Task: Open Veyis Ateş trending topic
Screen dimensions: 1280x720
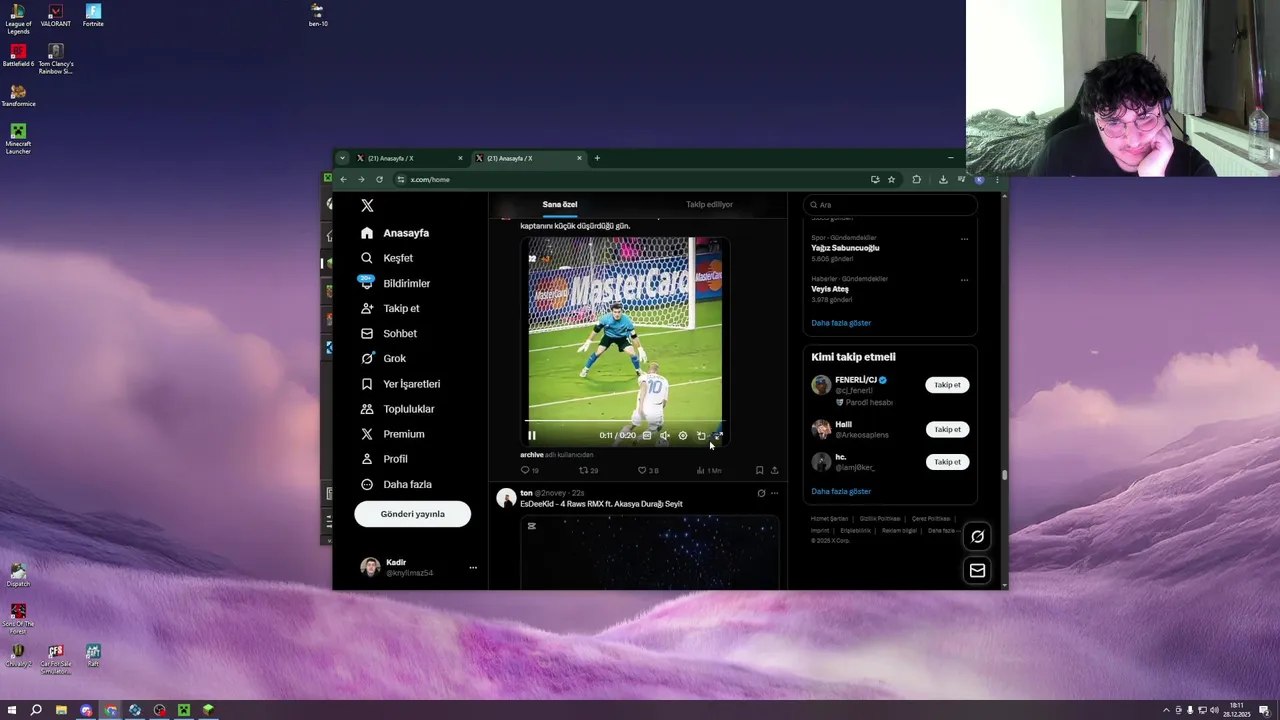Action: pos(830,289)
